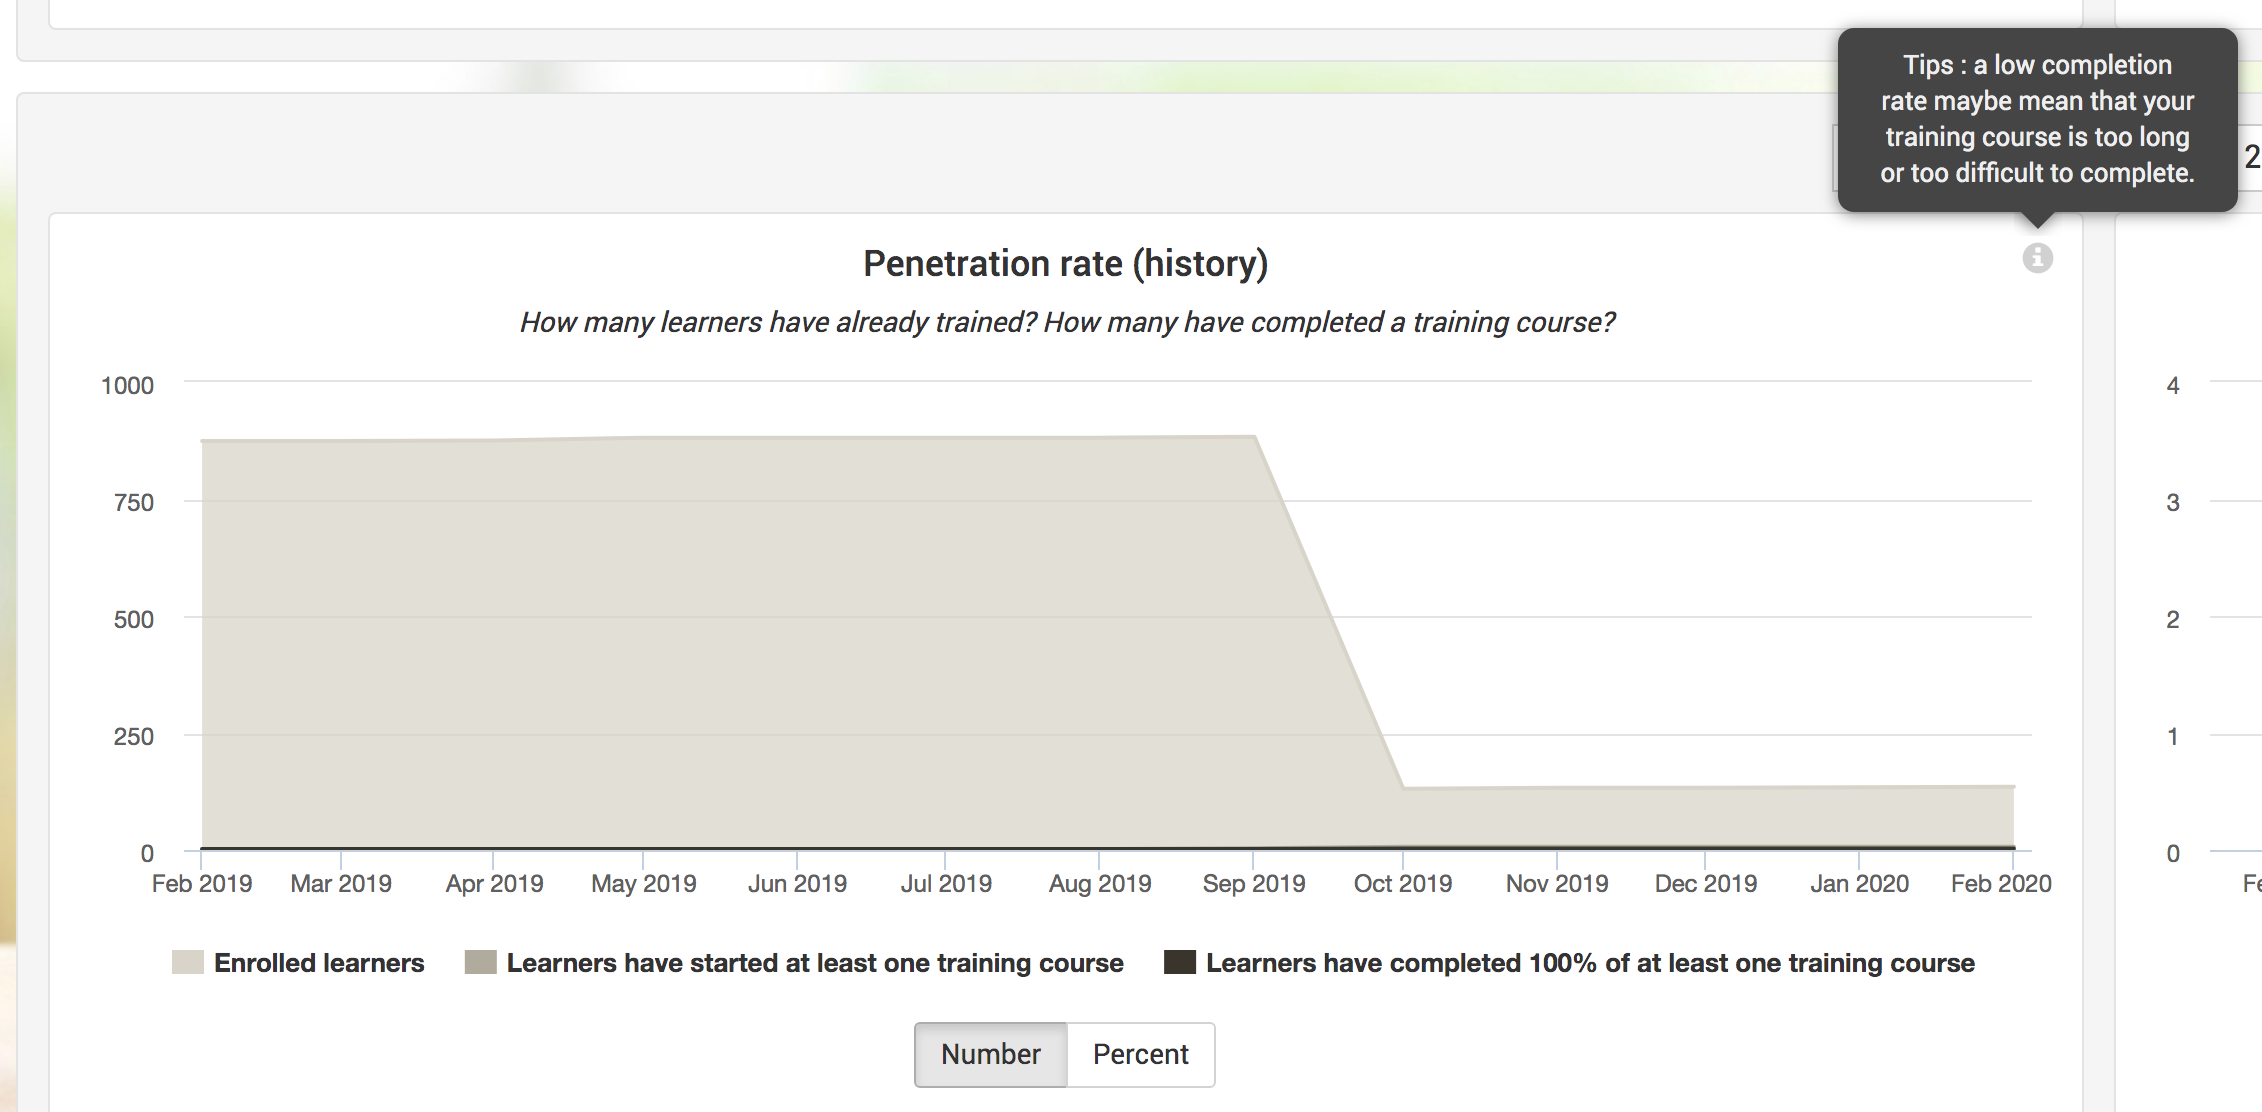Screen dimensions: 2262x1112
Task: Switch chart to Number view
Action: (990, 1054)
